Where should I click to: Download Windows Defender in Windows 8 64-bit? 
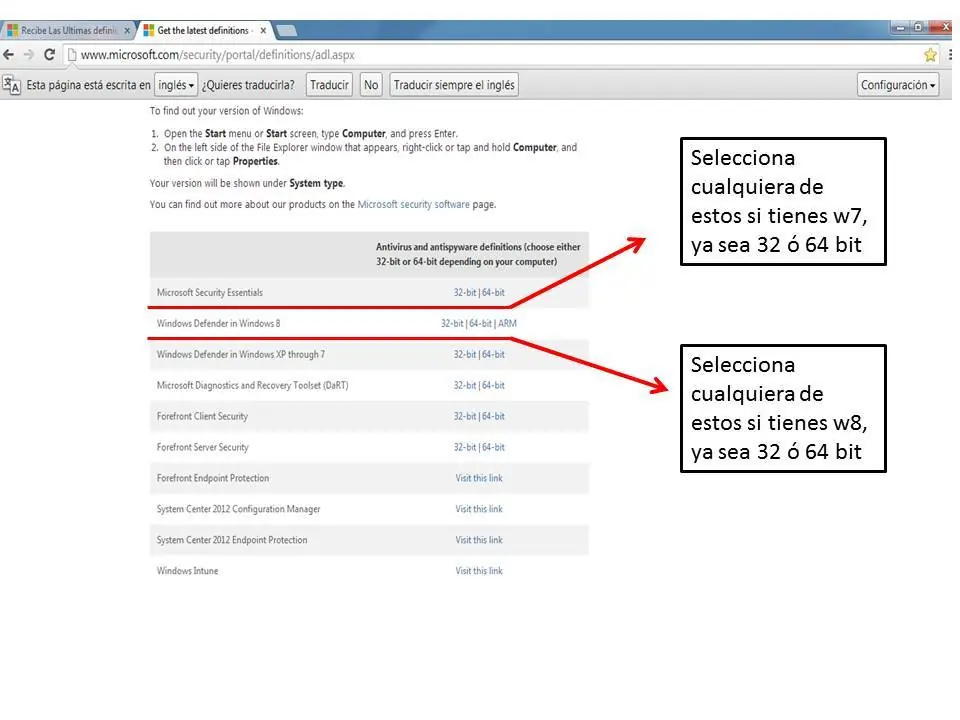click(x=481, y=323)
